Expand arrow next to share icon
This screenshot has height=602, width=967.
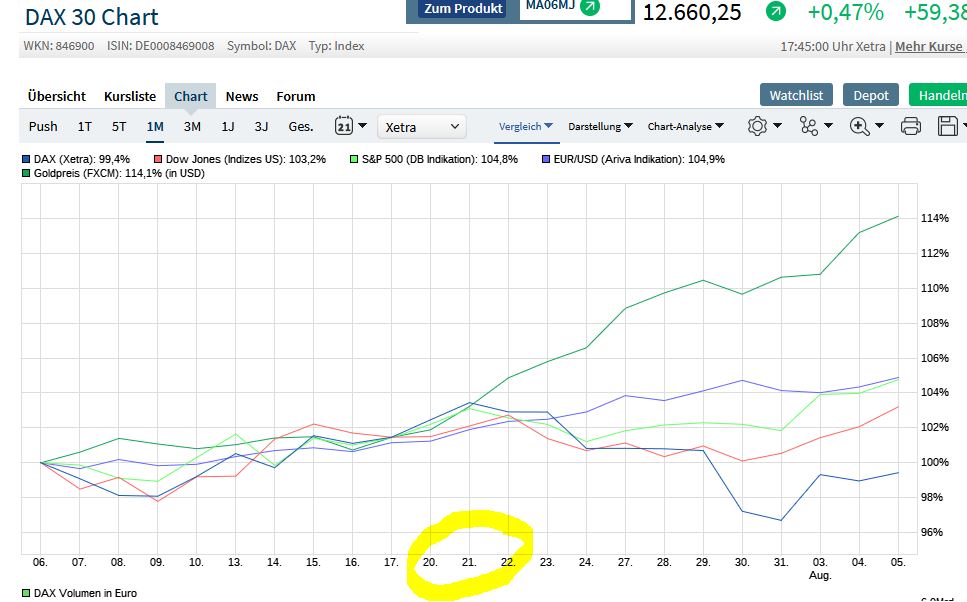(828, 126)
